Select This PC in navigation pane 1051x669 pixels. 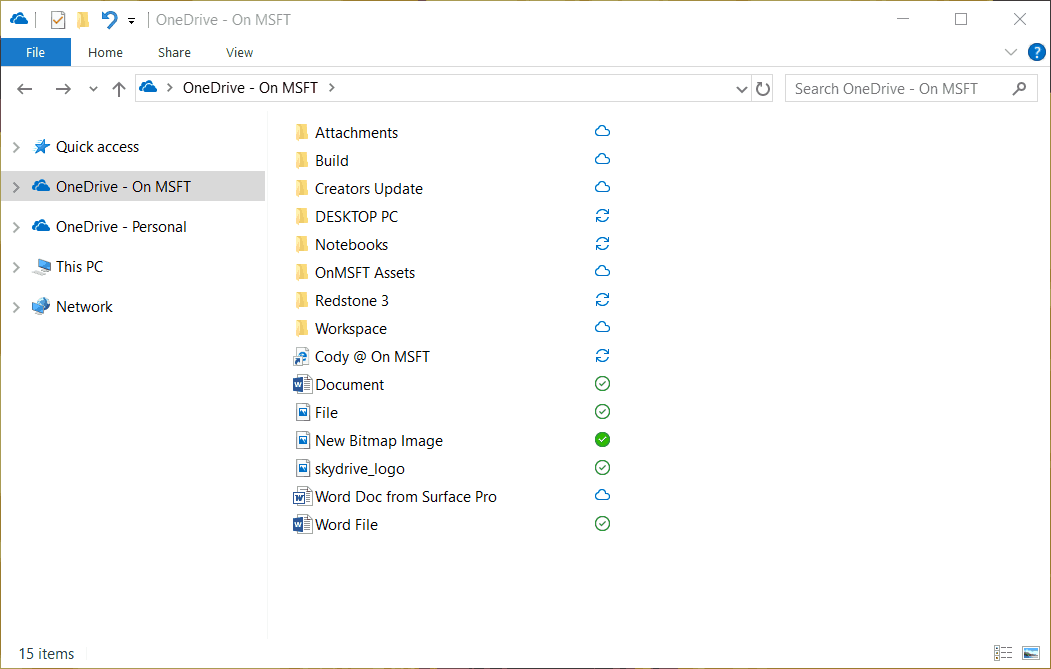pos(79,267)
